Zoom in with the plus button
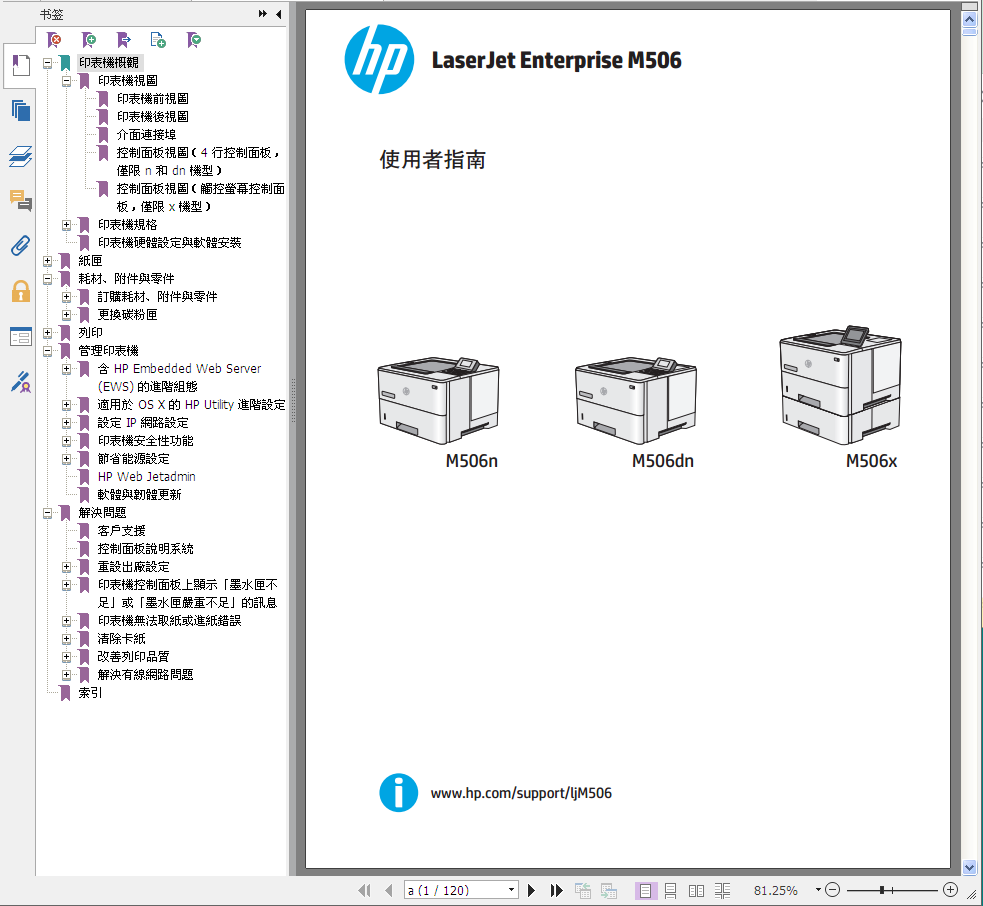Viewport: 983px width, 906px height. [x=950, y=890]
